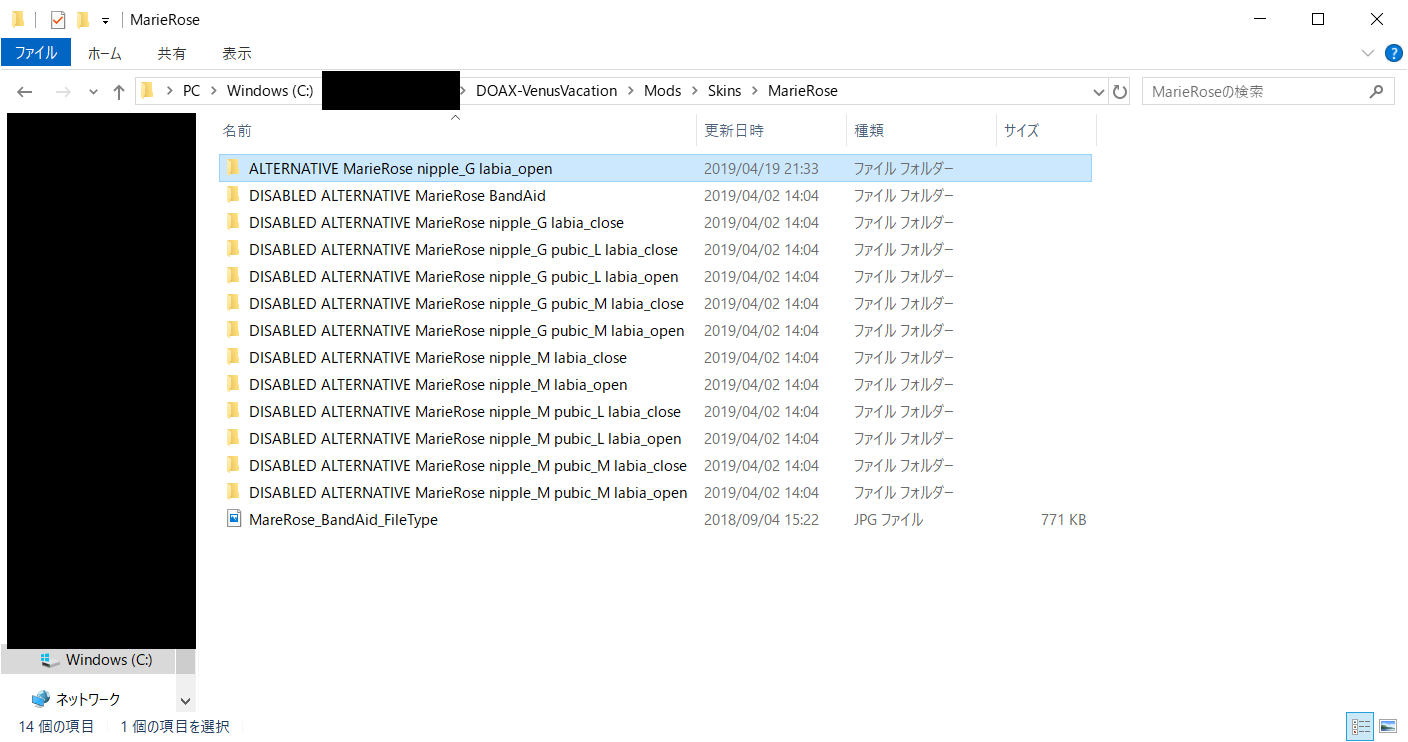Open the 表示 ribbon tab

click(x=237, y=53)
